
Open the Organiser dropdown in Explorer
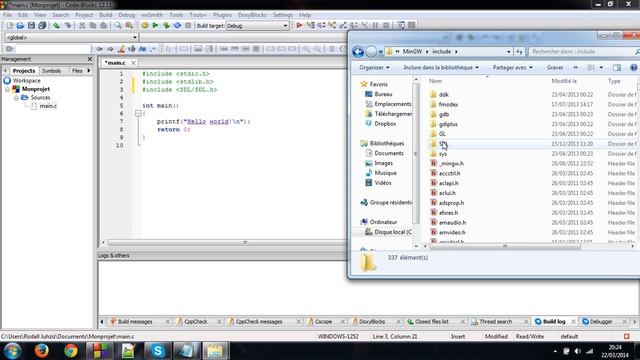click(374, 67)
